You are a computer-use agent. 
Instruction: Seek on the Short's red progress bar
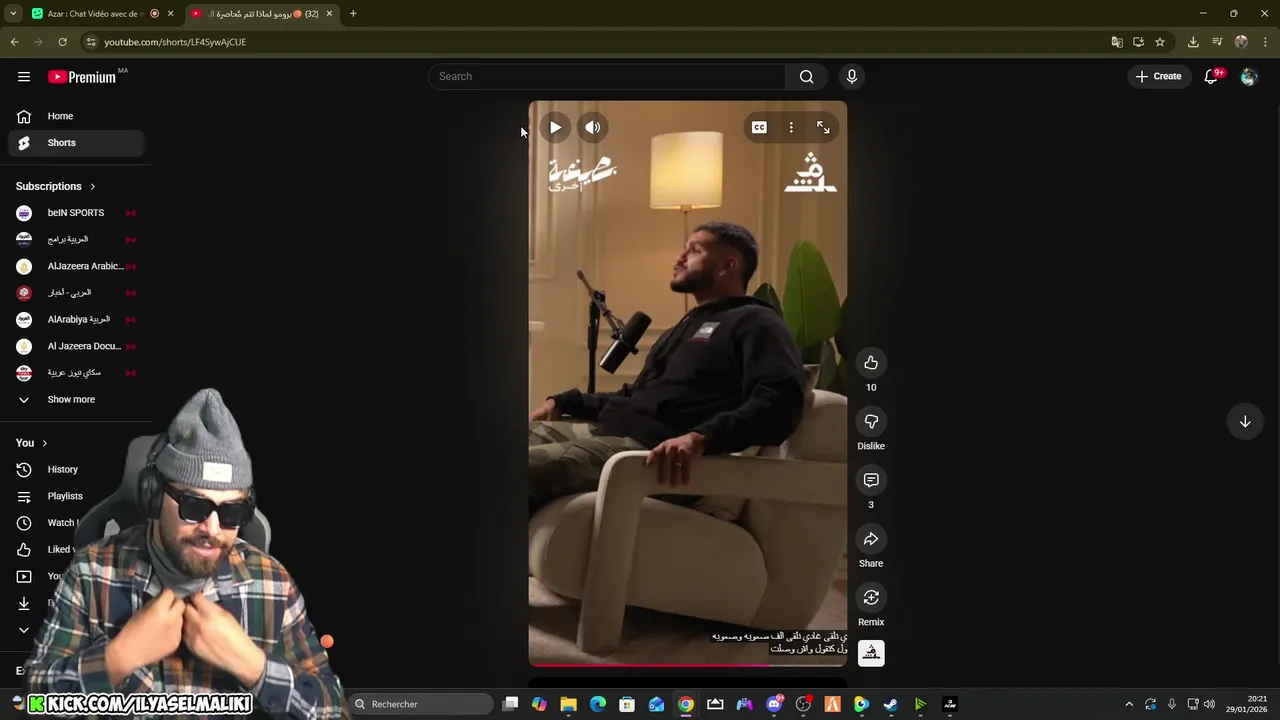tap(688, 664)
